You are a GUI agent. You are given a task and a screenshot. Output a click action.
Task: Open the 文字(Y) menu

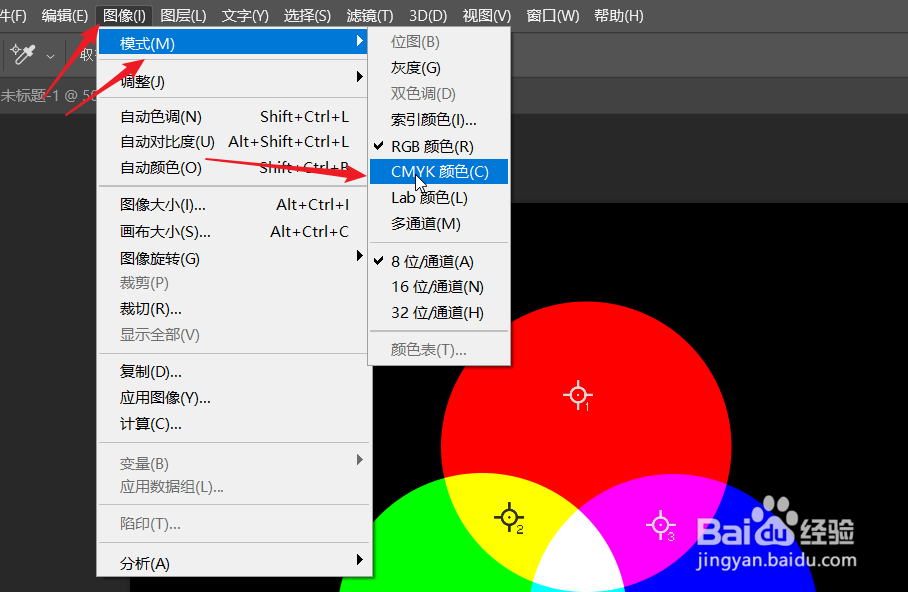click(245, 16)
